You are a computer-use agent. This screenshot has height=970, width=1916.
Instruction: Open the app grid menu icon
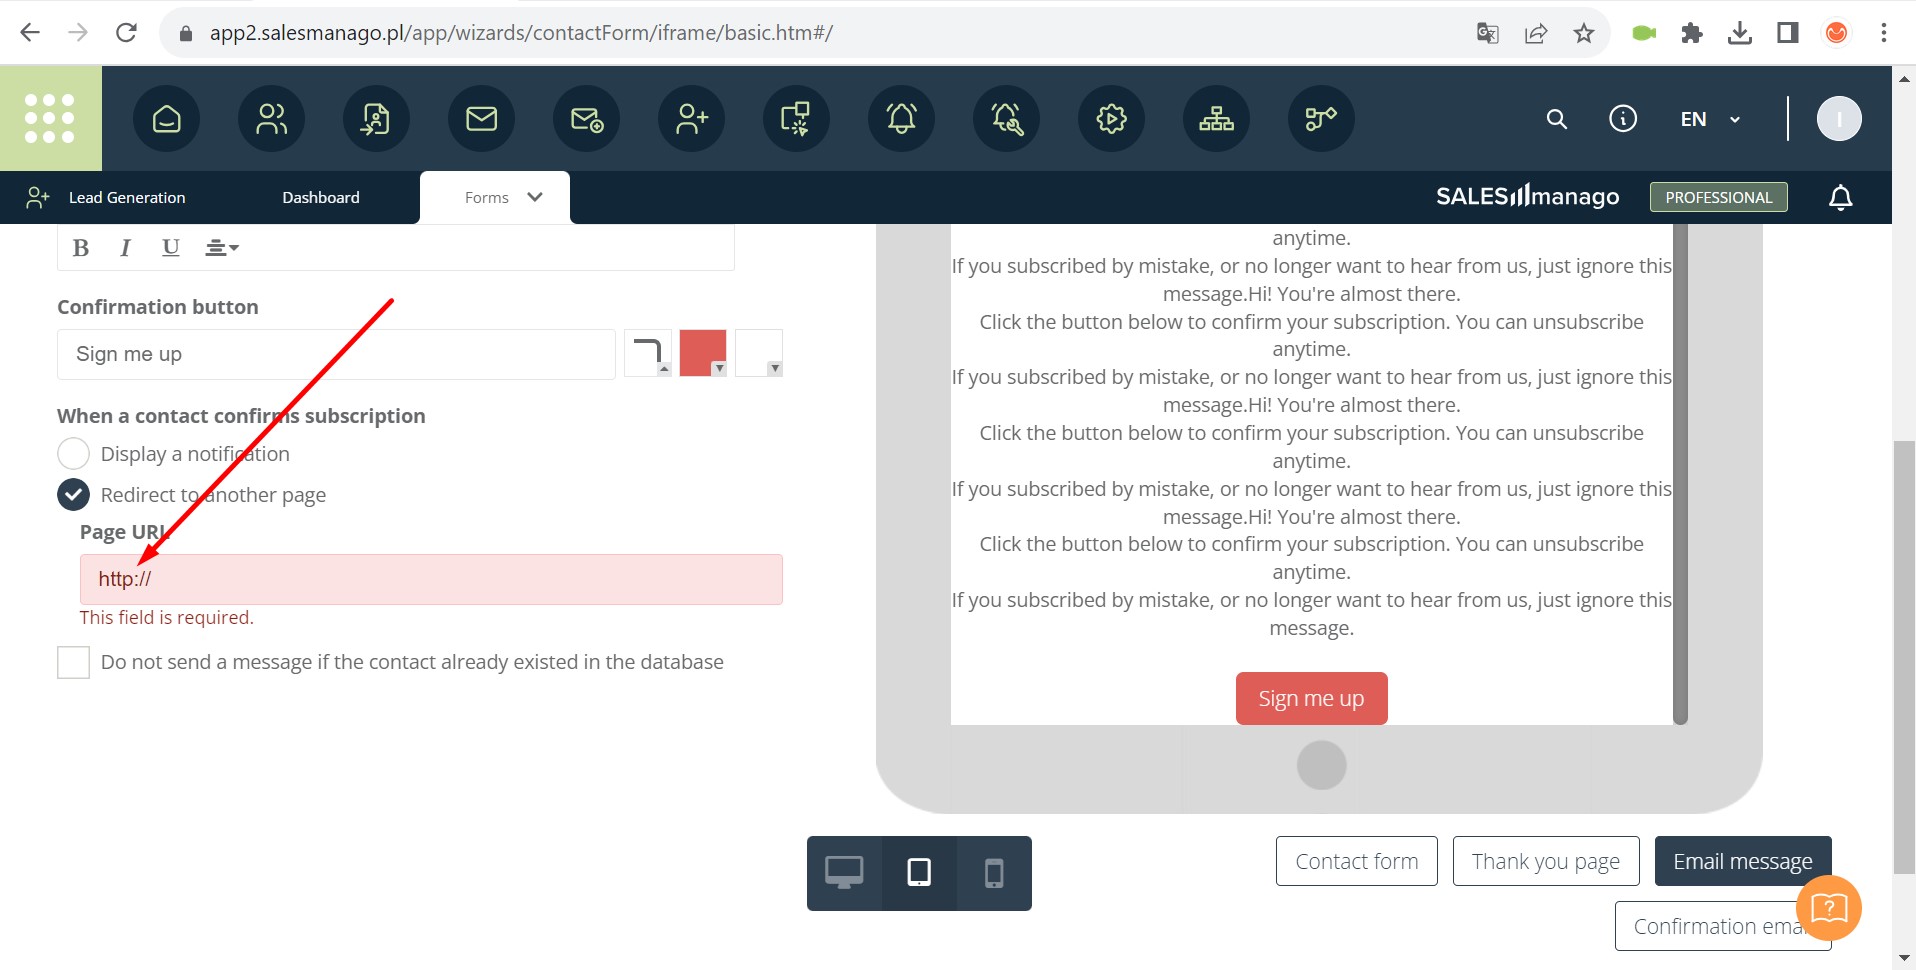[50, 118]
